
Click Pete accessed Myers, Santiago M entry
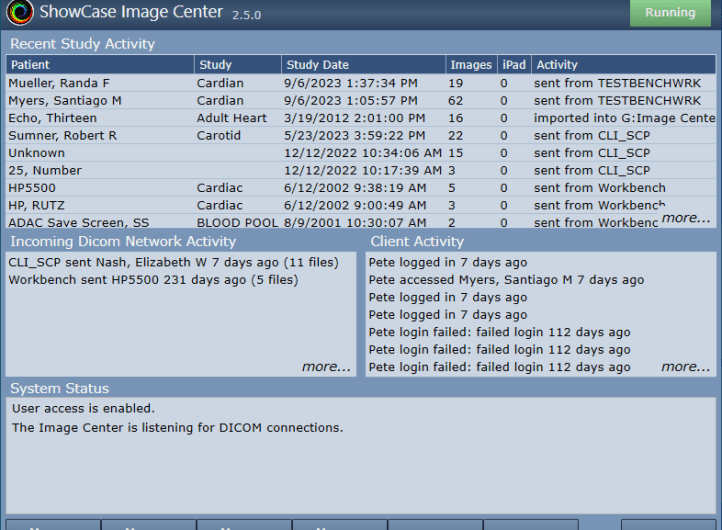pos(506,280)
